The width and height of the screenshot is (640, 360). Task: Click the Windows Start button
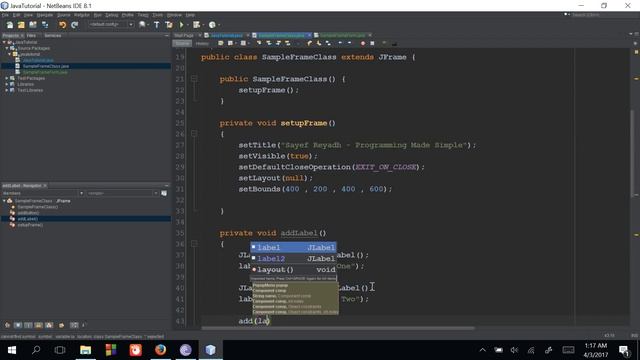[x=11, y=350]
